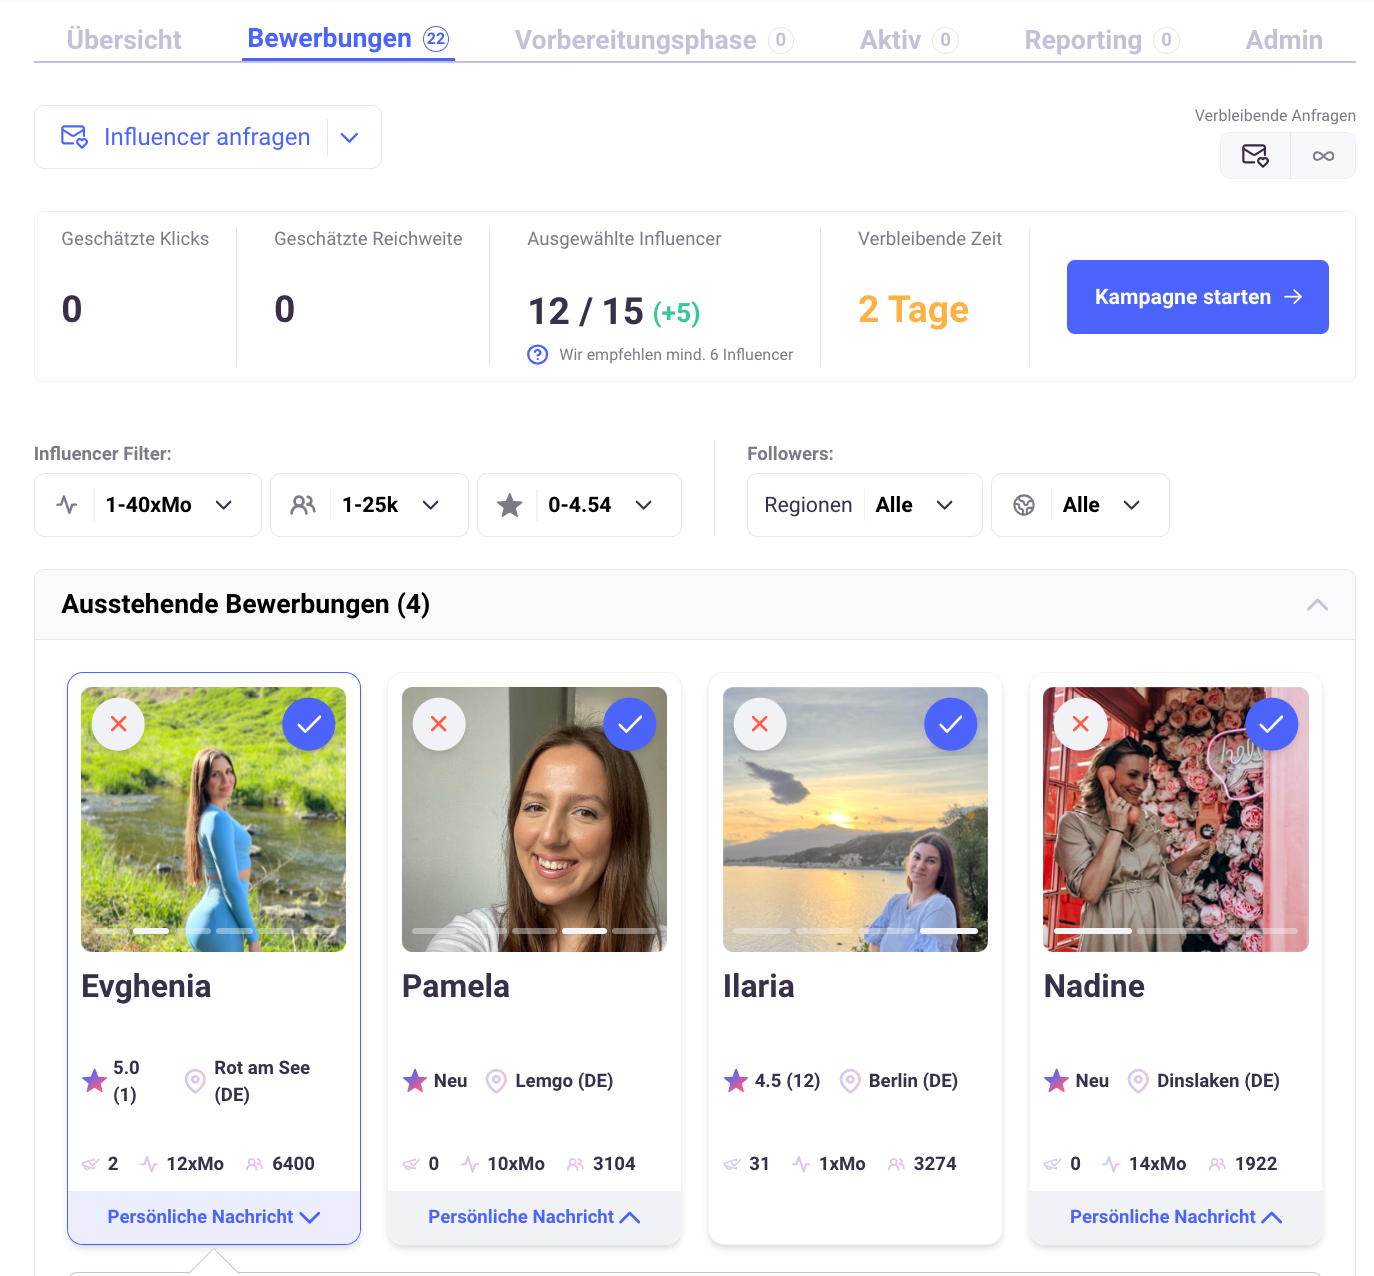Collapse the Ausstehende Bewerbungen section
This screenshot has width=1374, height=1276.
pos(1317,605)
